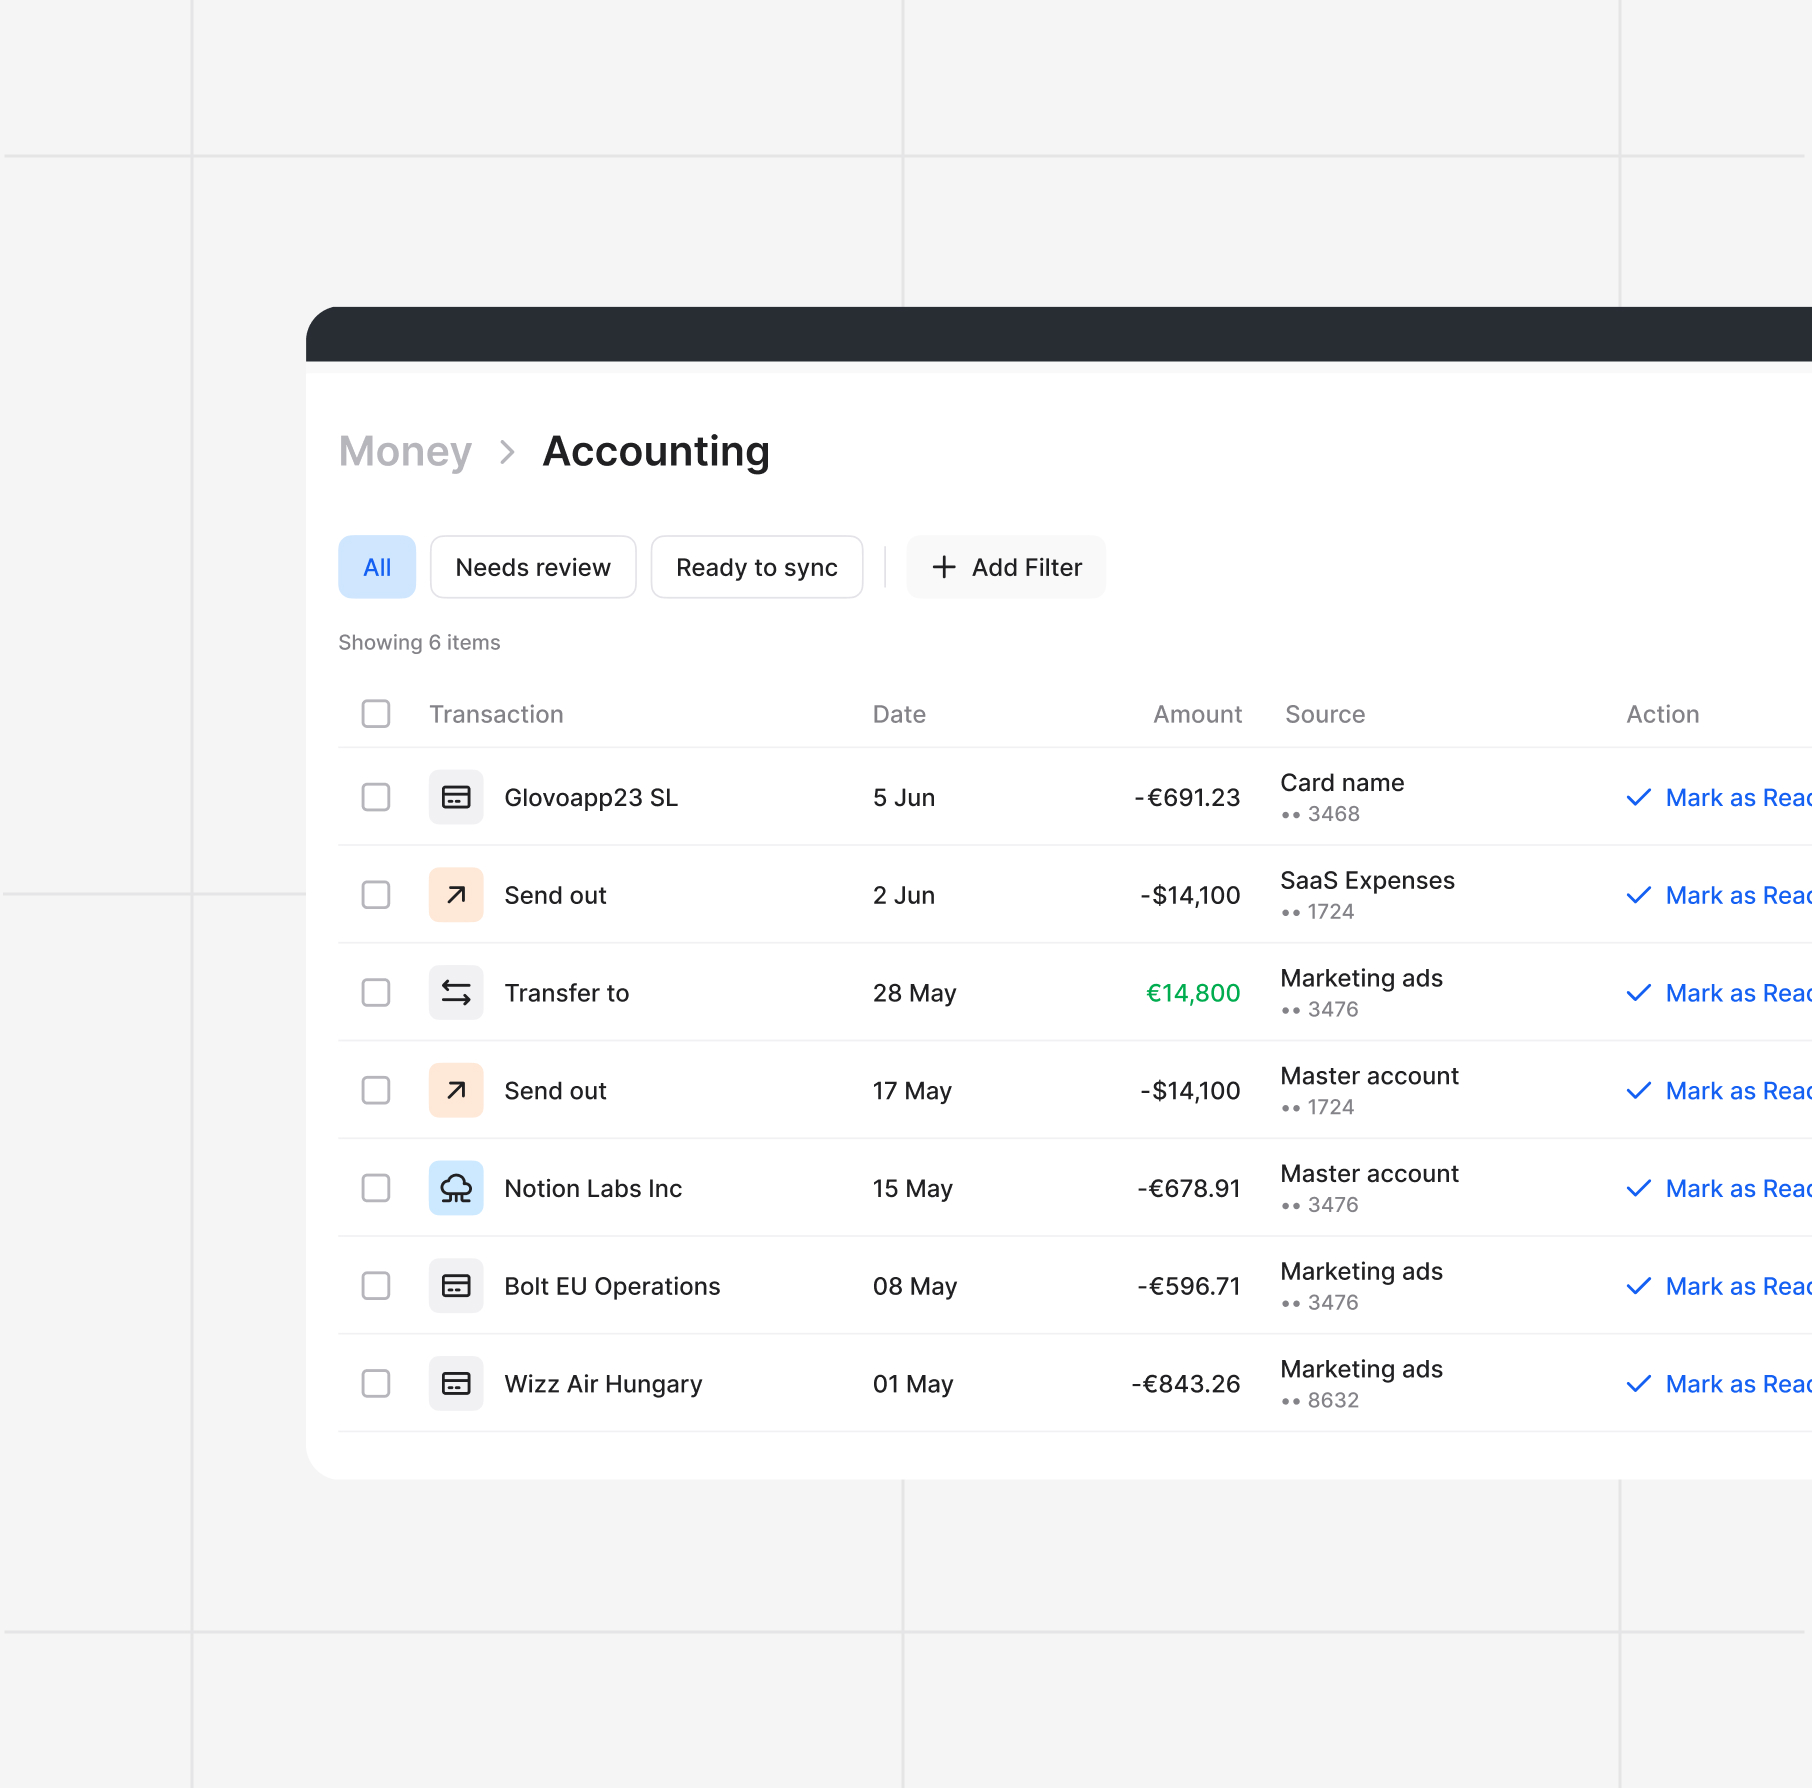Click the -€596.71 amount
The height and width of the screenshot is (1788, 1812).
1189,1286
